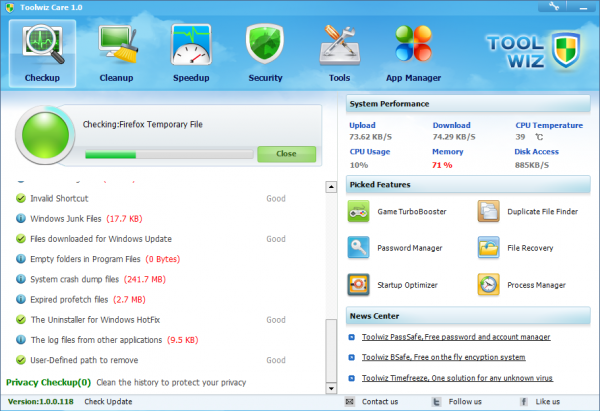Click green check icon next to Invalid Shortcut
This screenshot has height=411, width=600.
[x=21, y=198]
